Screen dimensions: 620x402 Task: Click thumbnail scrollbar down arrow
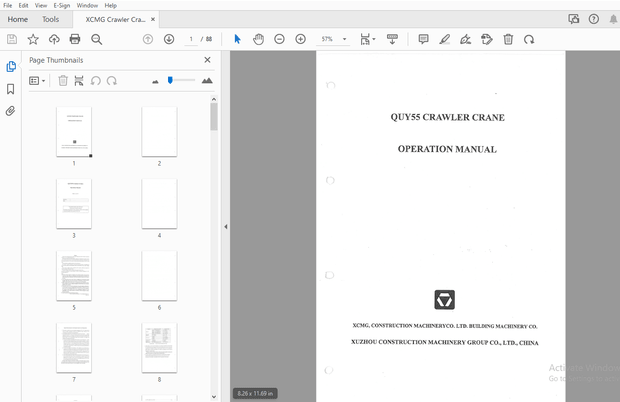(x=214, y=397)
